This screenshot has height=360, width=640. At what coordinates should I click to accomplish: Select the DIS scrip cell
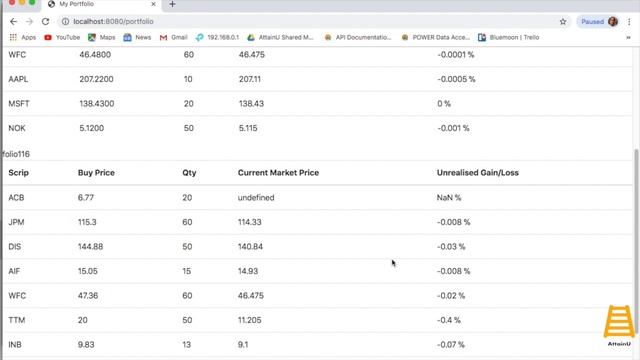pyautogui.click(x=15, y=247)
